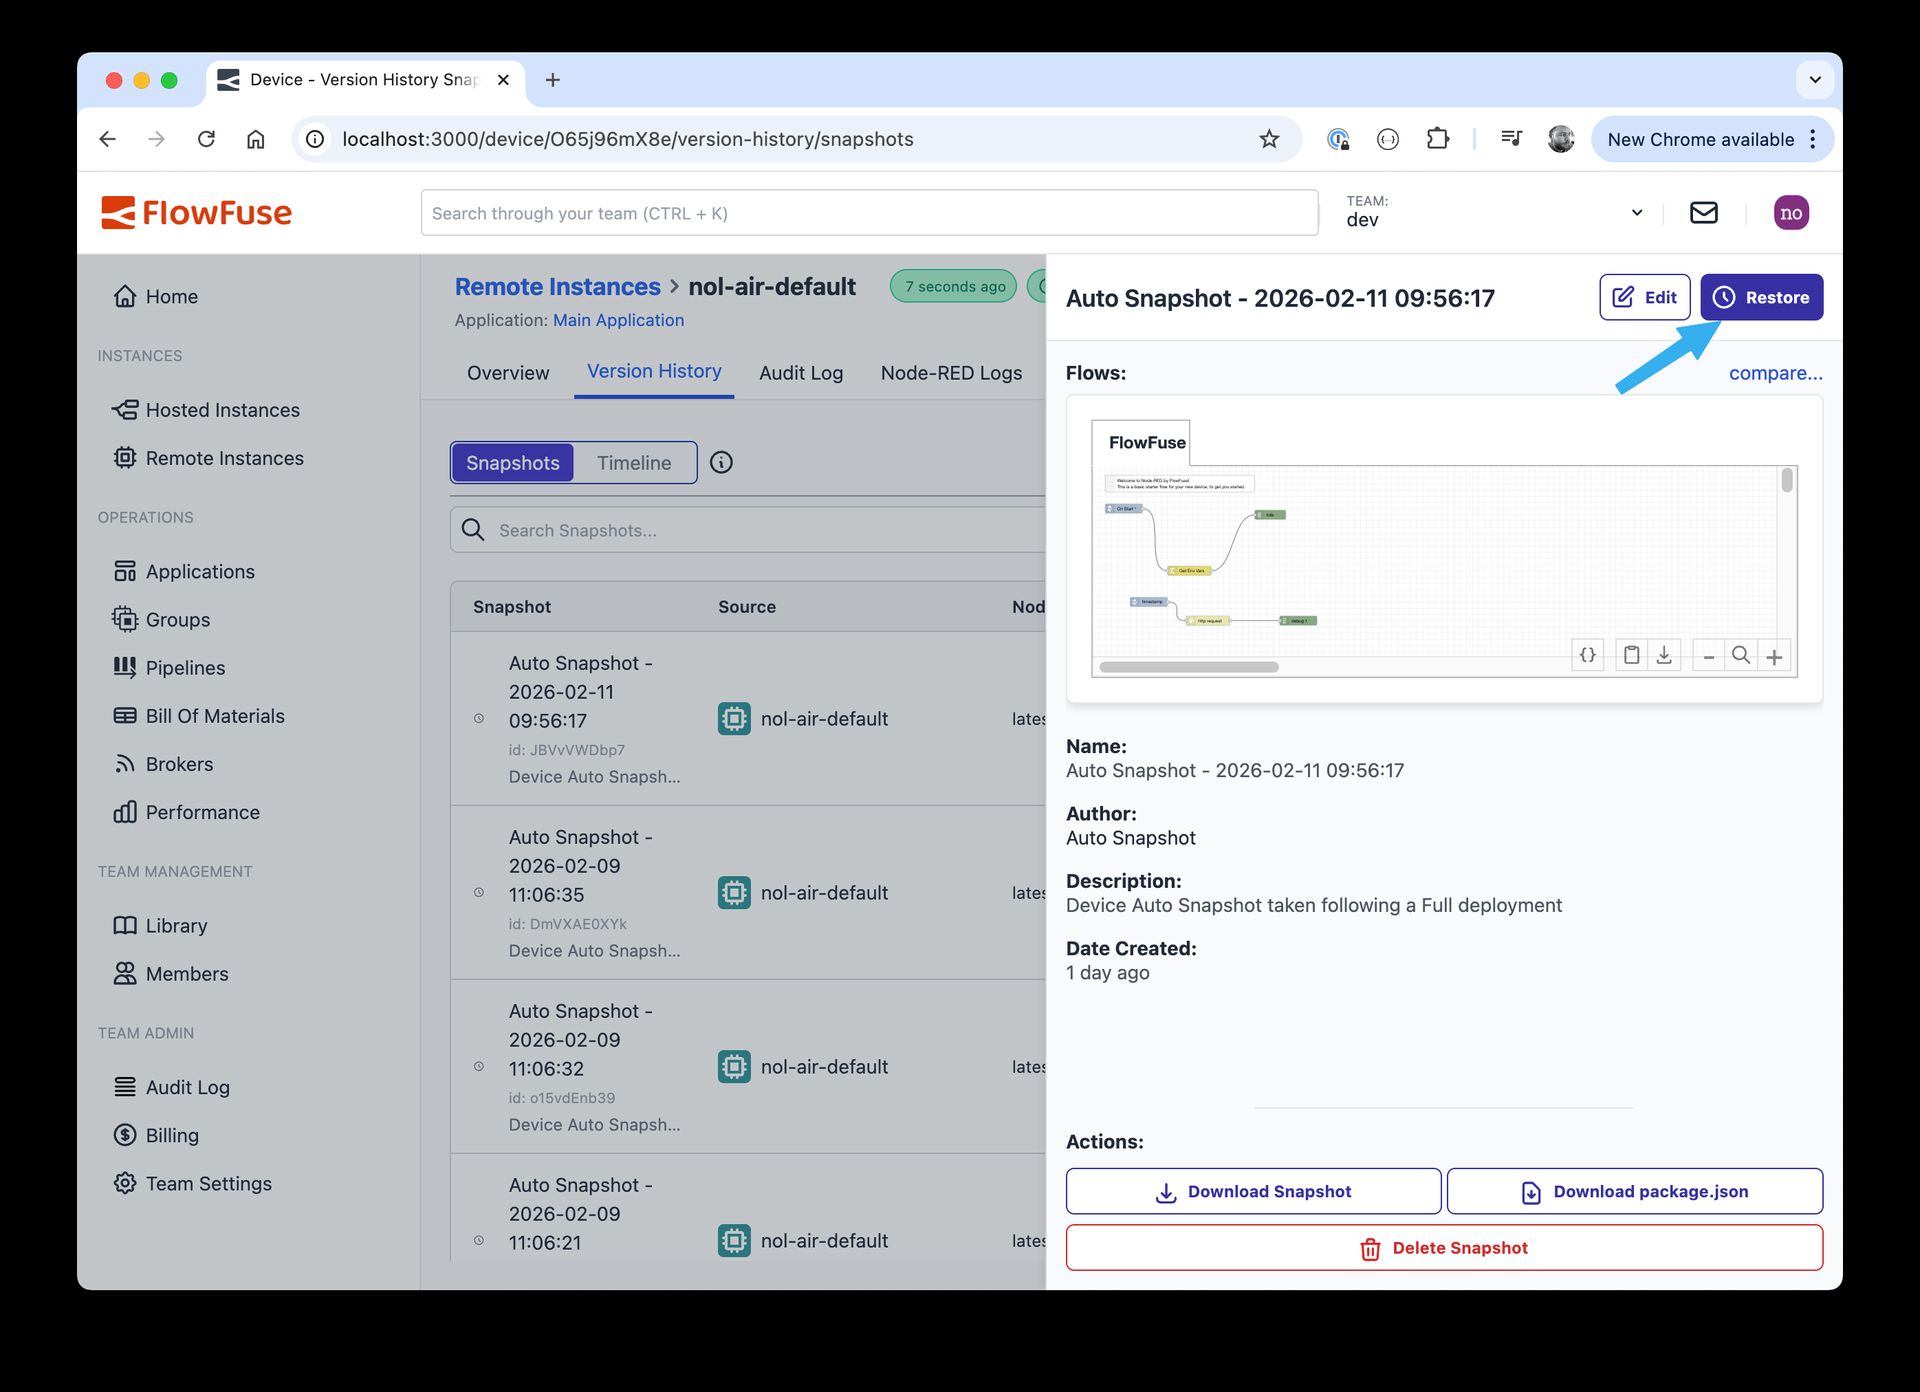Zoom in on the flow preview
This screenshot has width=1920, height=1392.
click(x=1776, y=655)
